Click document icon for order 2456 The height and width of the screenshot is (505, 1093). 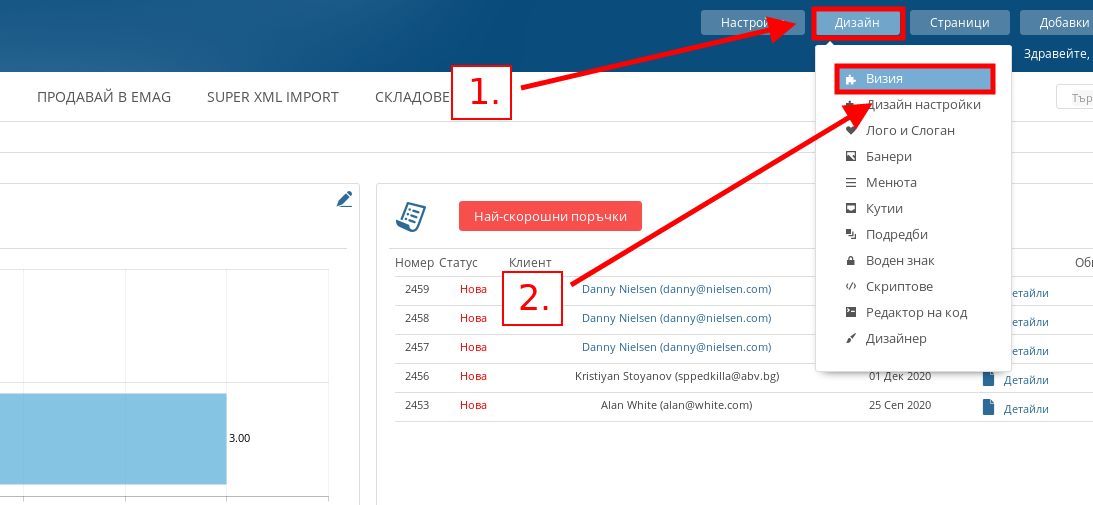click(989, 379)
